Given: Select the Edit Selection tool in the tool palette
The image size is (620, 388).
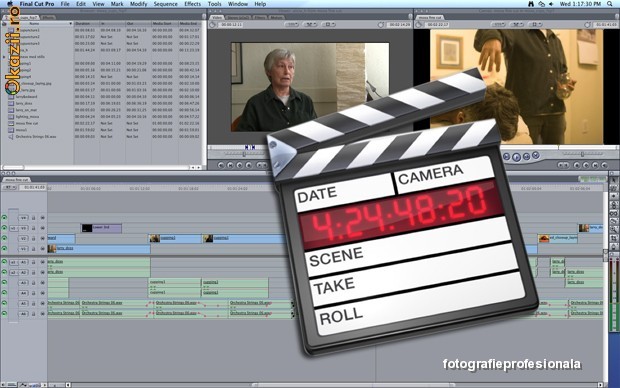Looking at the screenshot, I should tap(613, 188).
